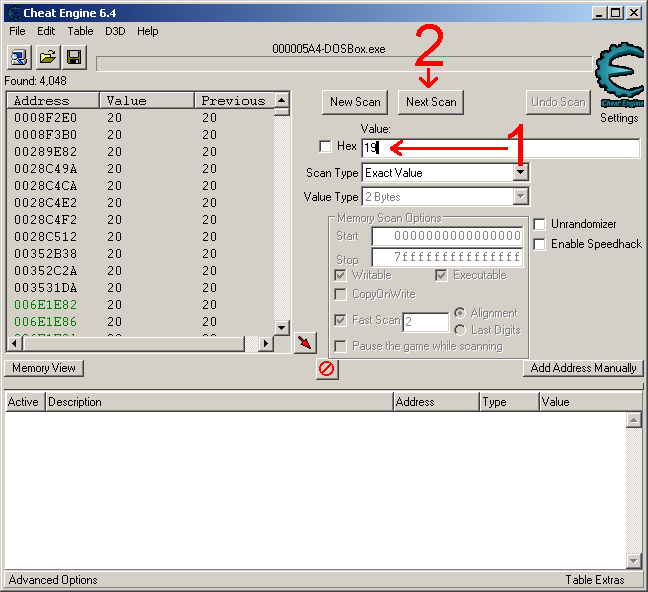Click address table scroll-down arrow
Image resolution: width=648 pixels, height=592 pixels.
tap(634, 561)
